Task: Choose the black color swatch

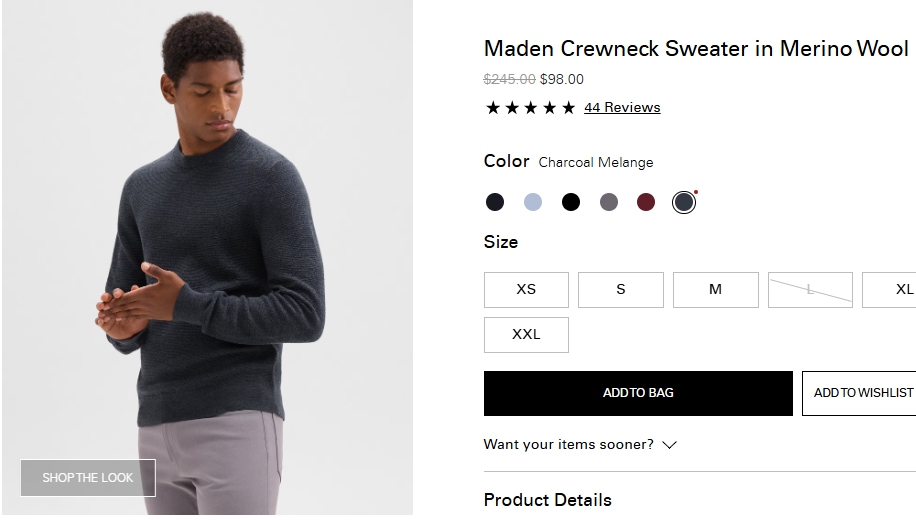Action: (x=571, y=202)
